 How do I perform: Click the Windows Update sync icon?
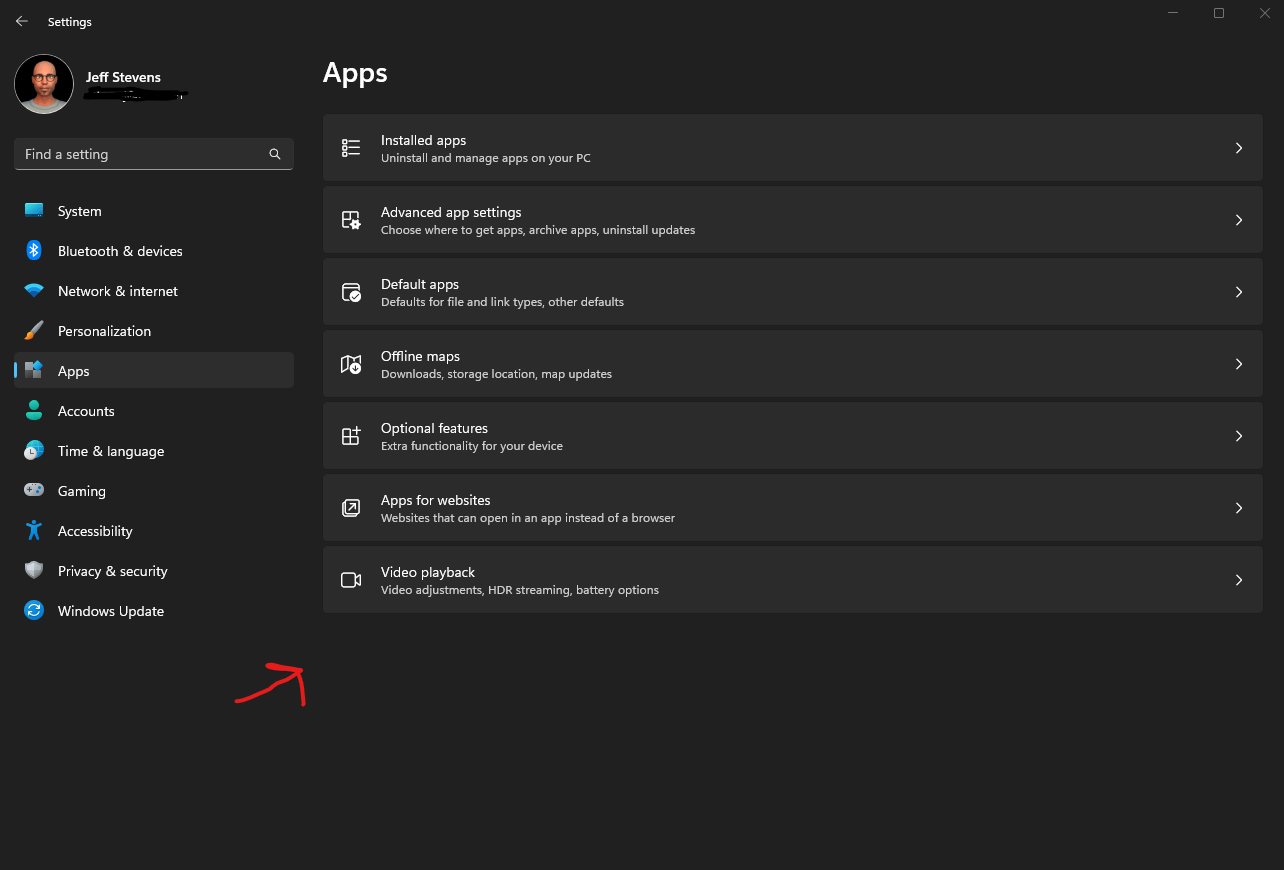34,610
